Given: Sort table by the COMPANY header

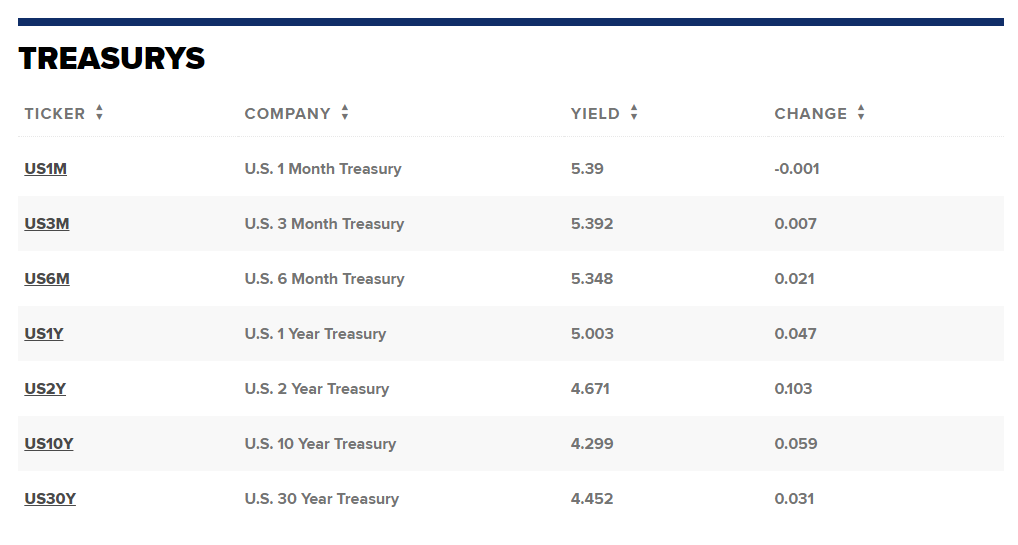Looking at the screenshot, I should pos(287,113).
